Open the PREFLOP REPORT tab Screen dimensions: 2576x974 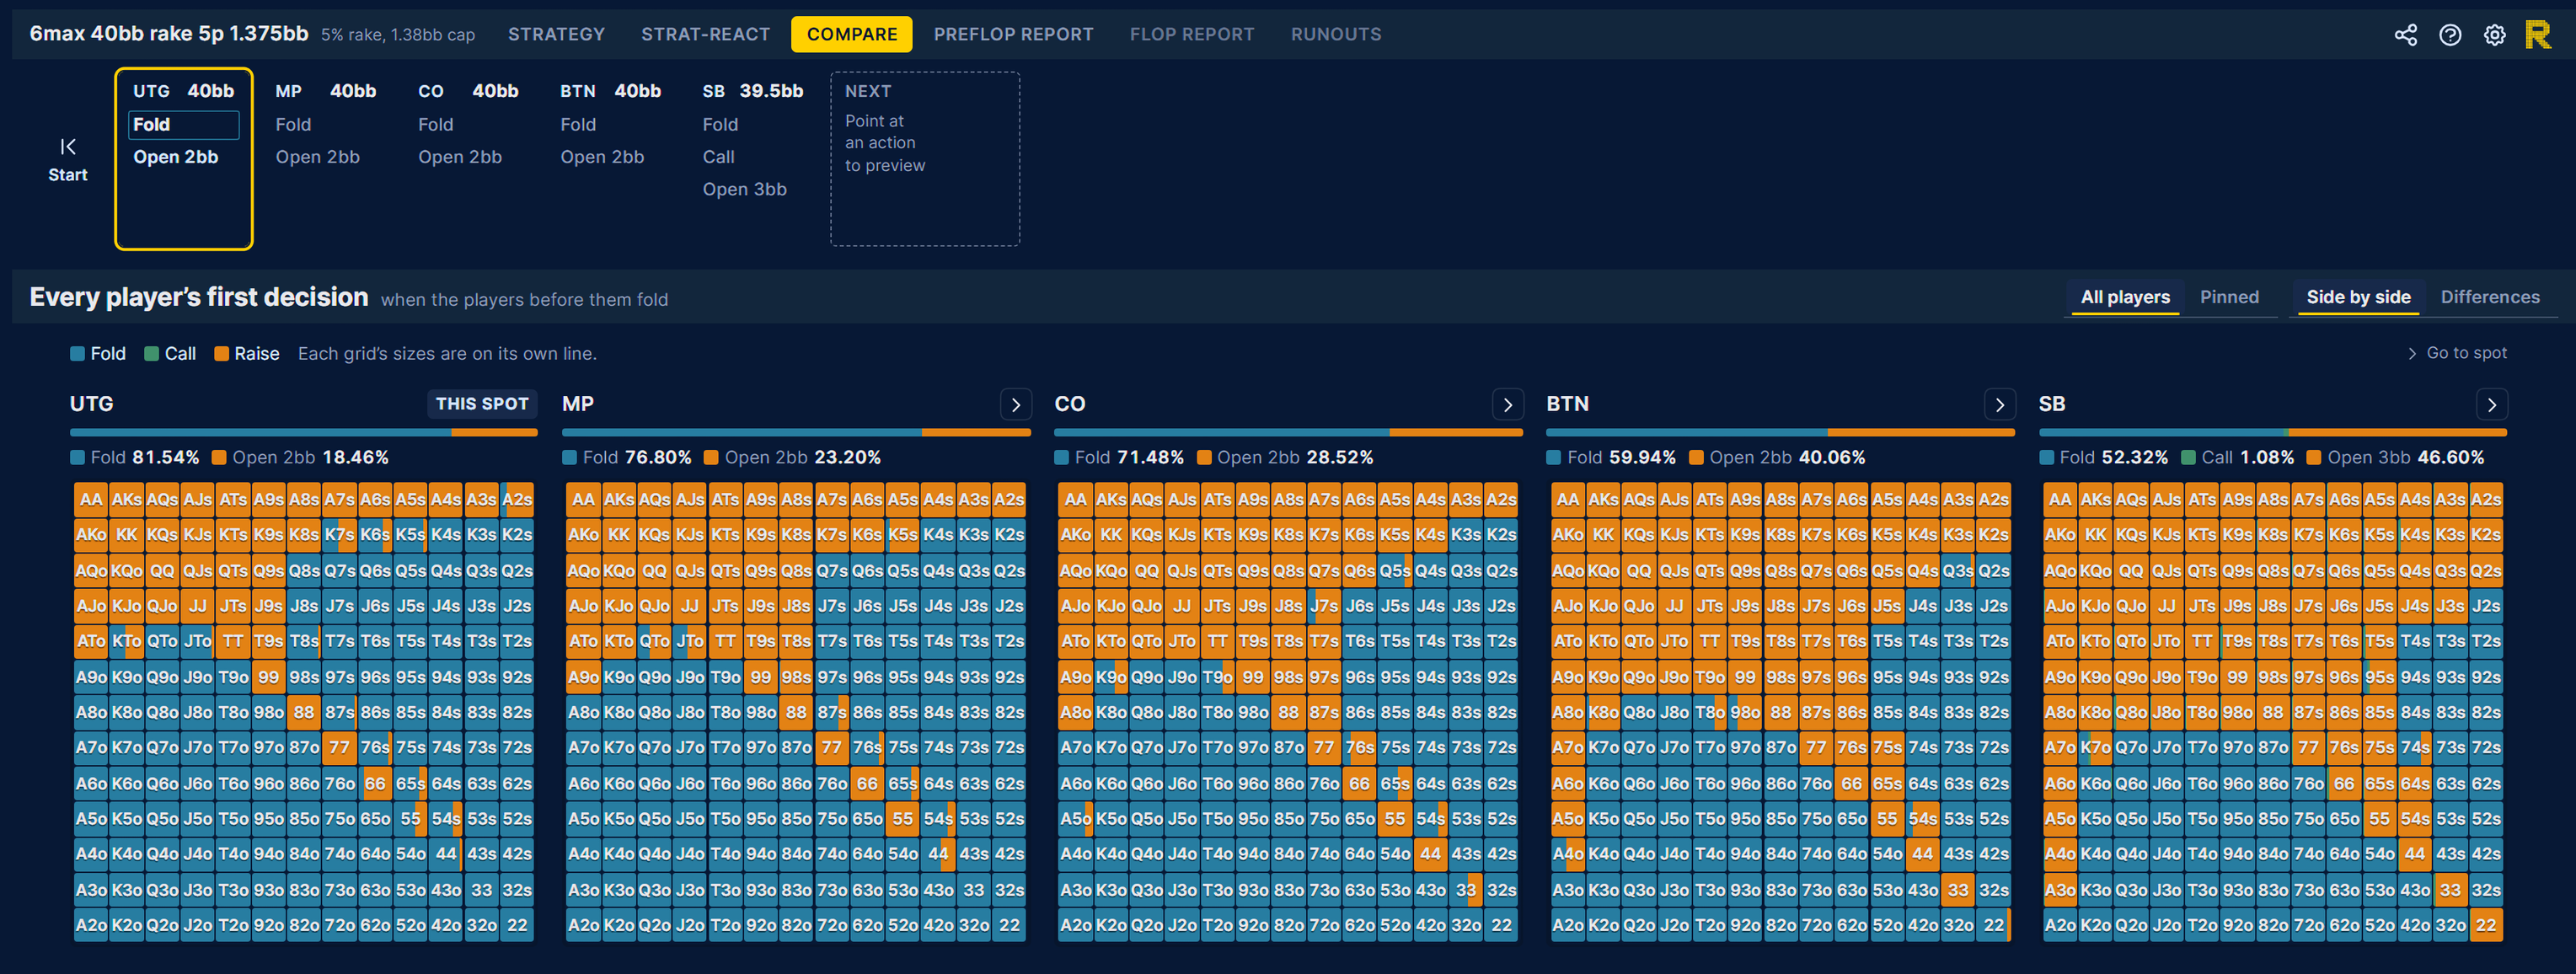1013,34
